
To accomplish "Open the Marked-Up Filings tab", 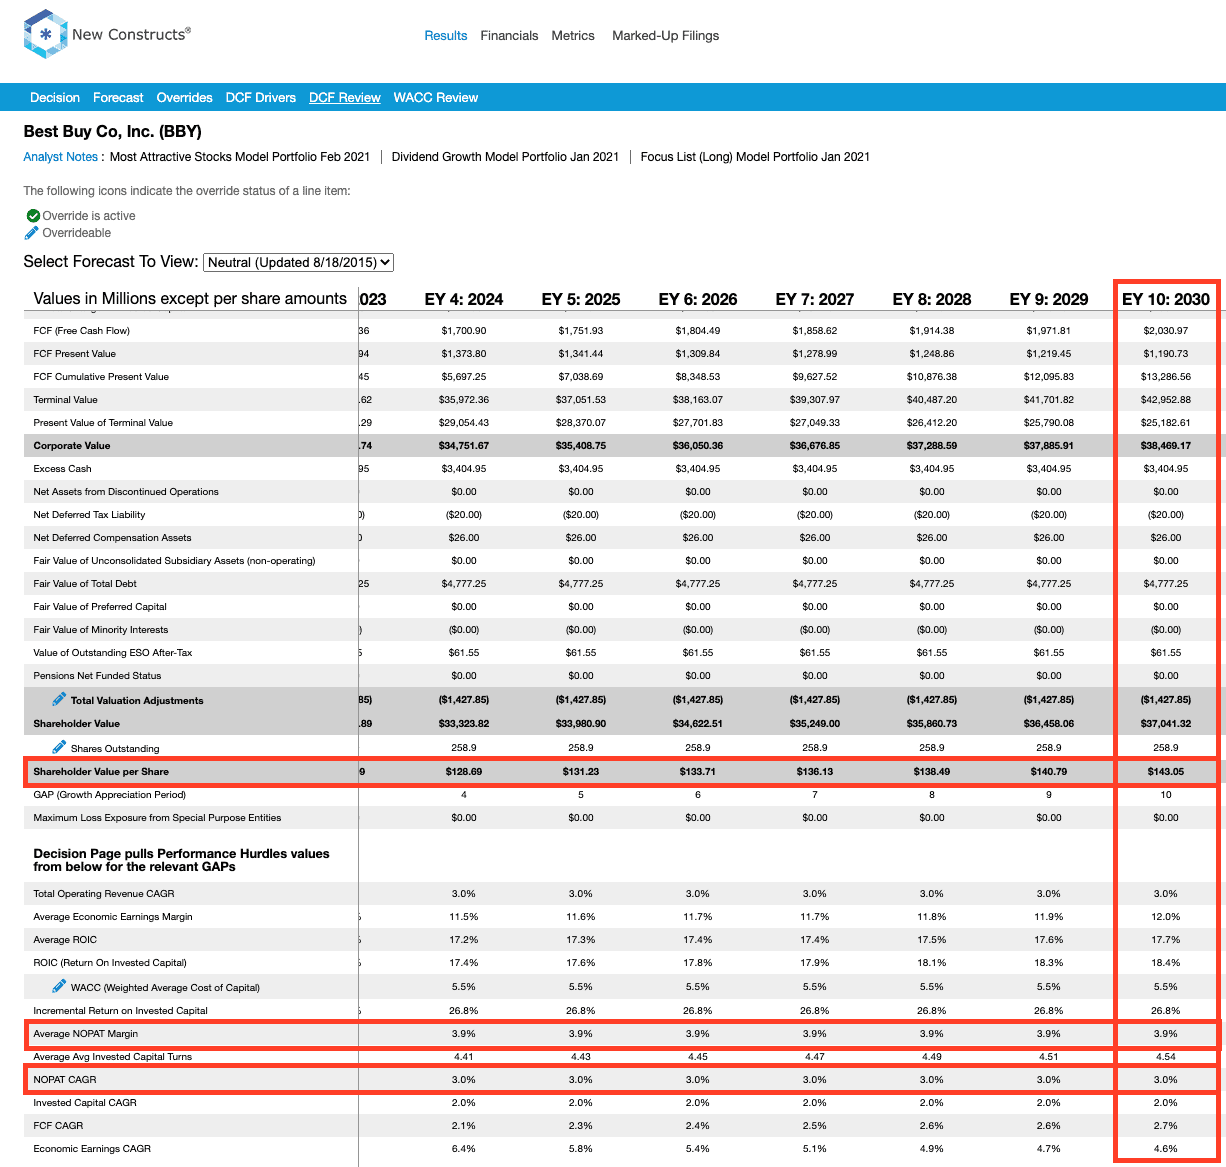I will pyautogui.click(x=666, y=35).
